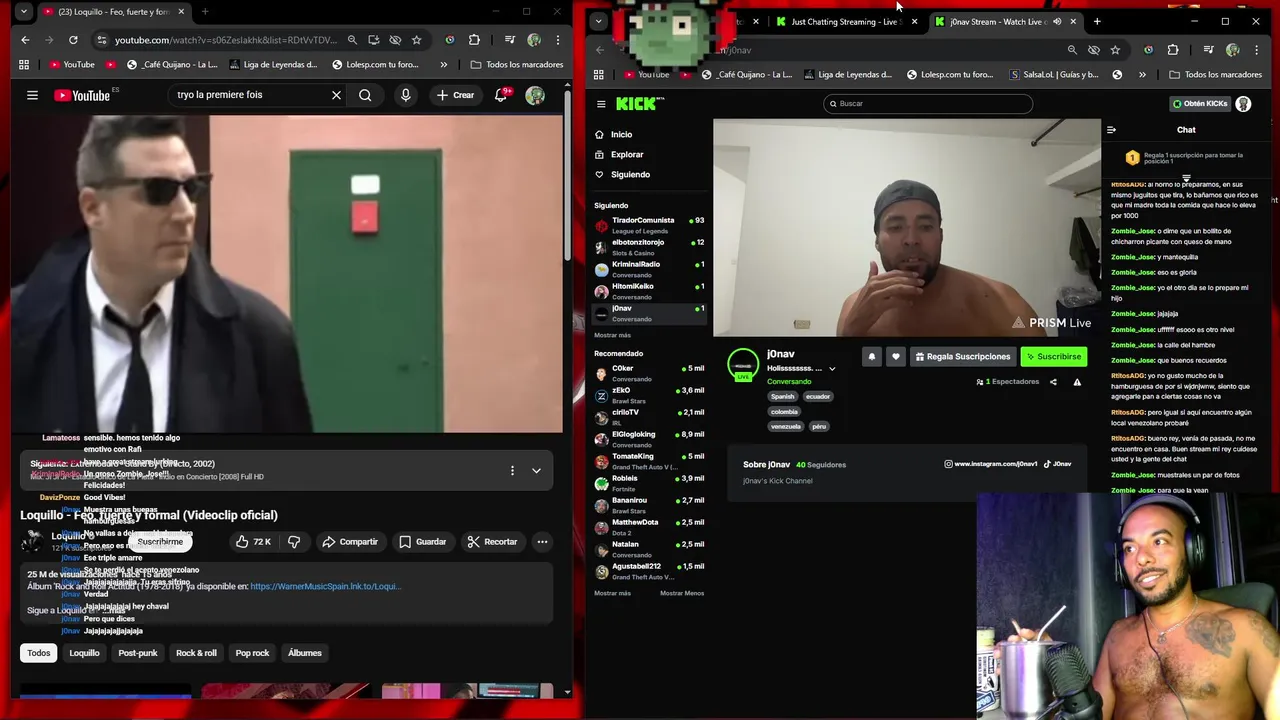The height and width of the screenshot is (720, 1280).
Task: Expand the stream title next to Holisssssss
Action: click(x=831, y=369)
